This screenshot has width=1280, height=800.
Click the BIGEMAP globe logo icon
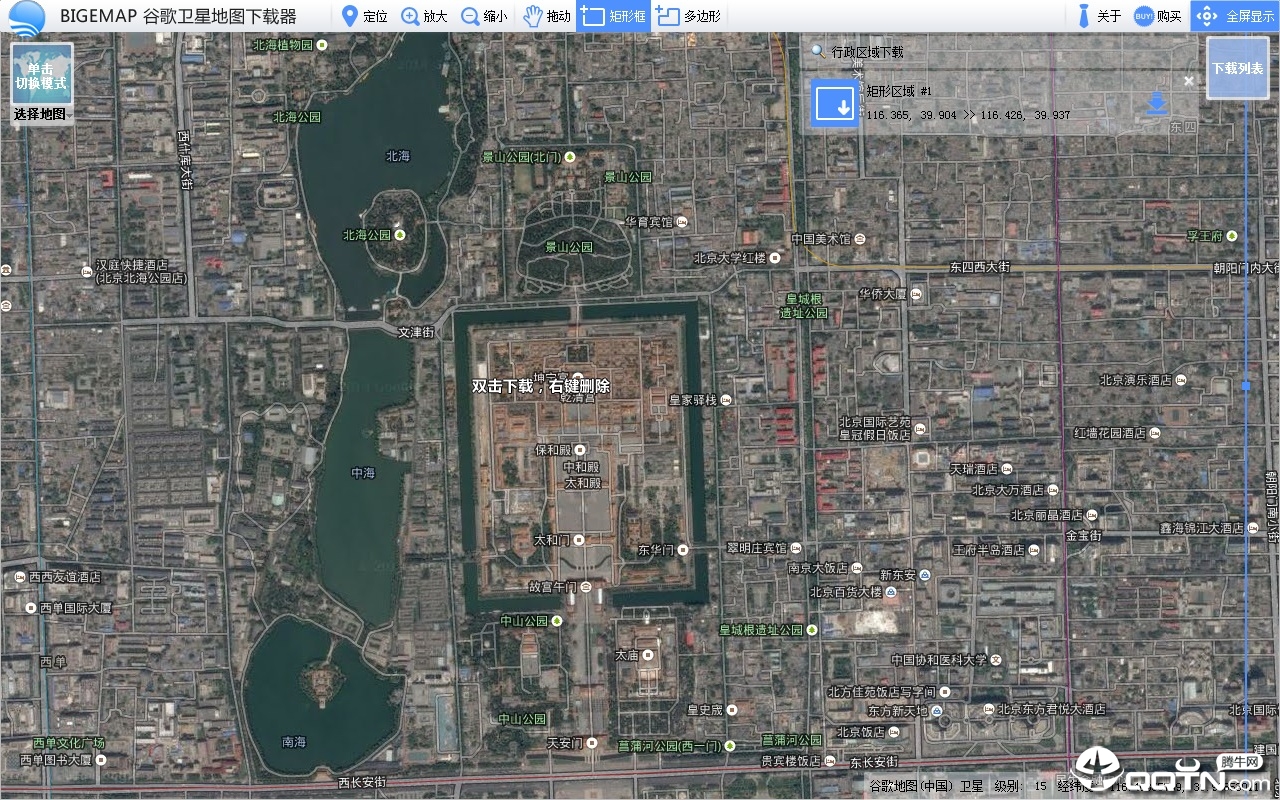(x=27, y=17)
